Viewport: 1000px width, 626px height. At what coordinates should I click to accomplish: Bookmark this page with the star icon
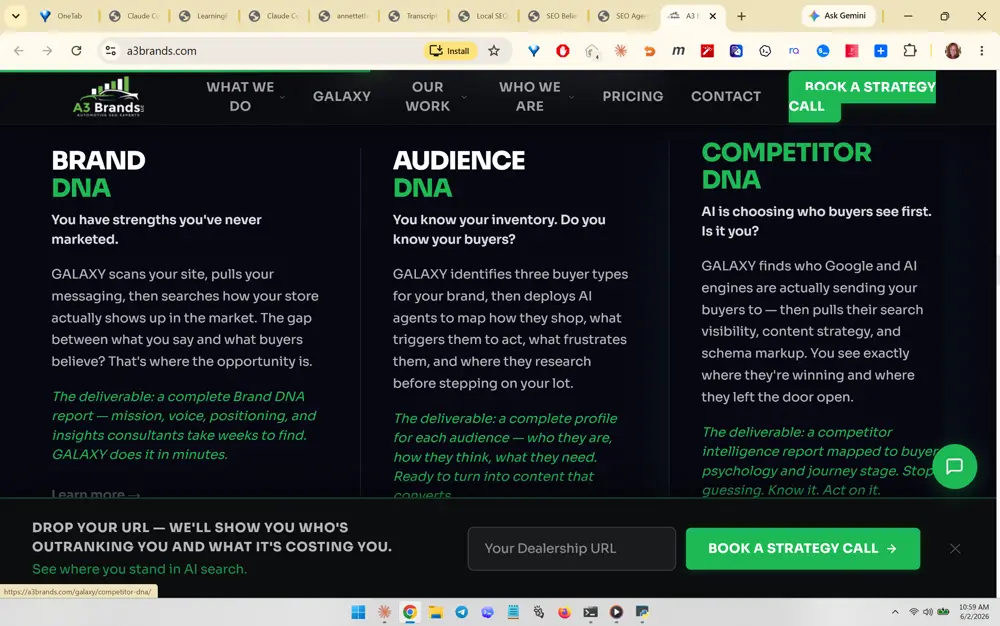[494, 50]
